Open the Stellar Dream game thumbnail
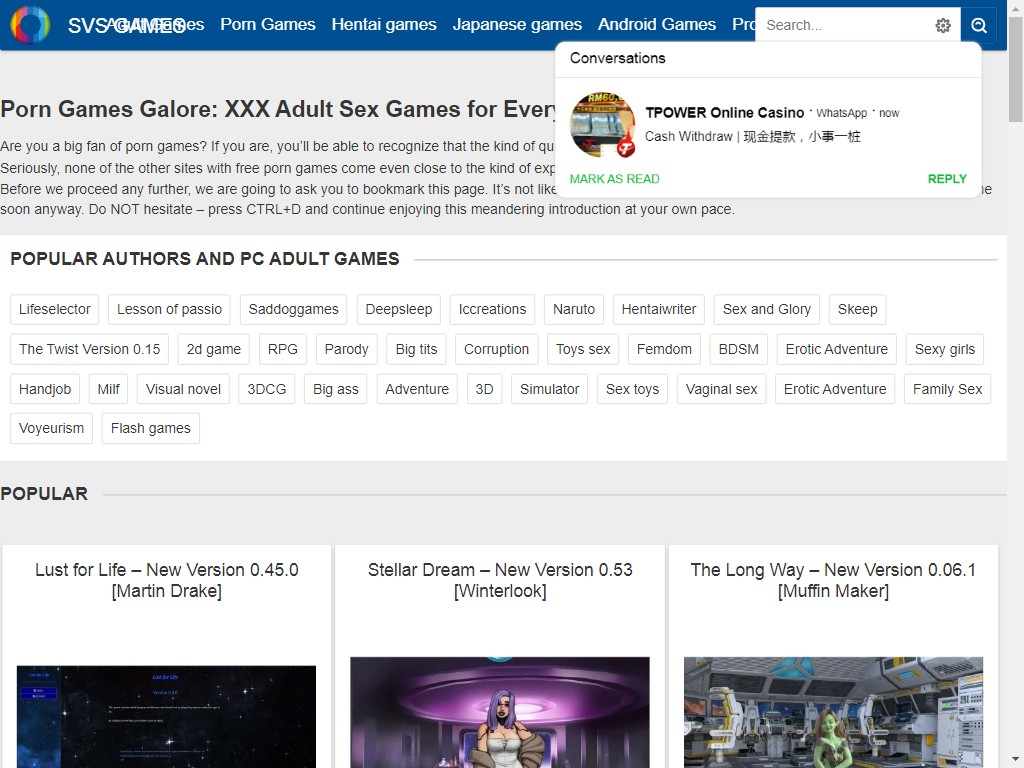 coord(500,712)
